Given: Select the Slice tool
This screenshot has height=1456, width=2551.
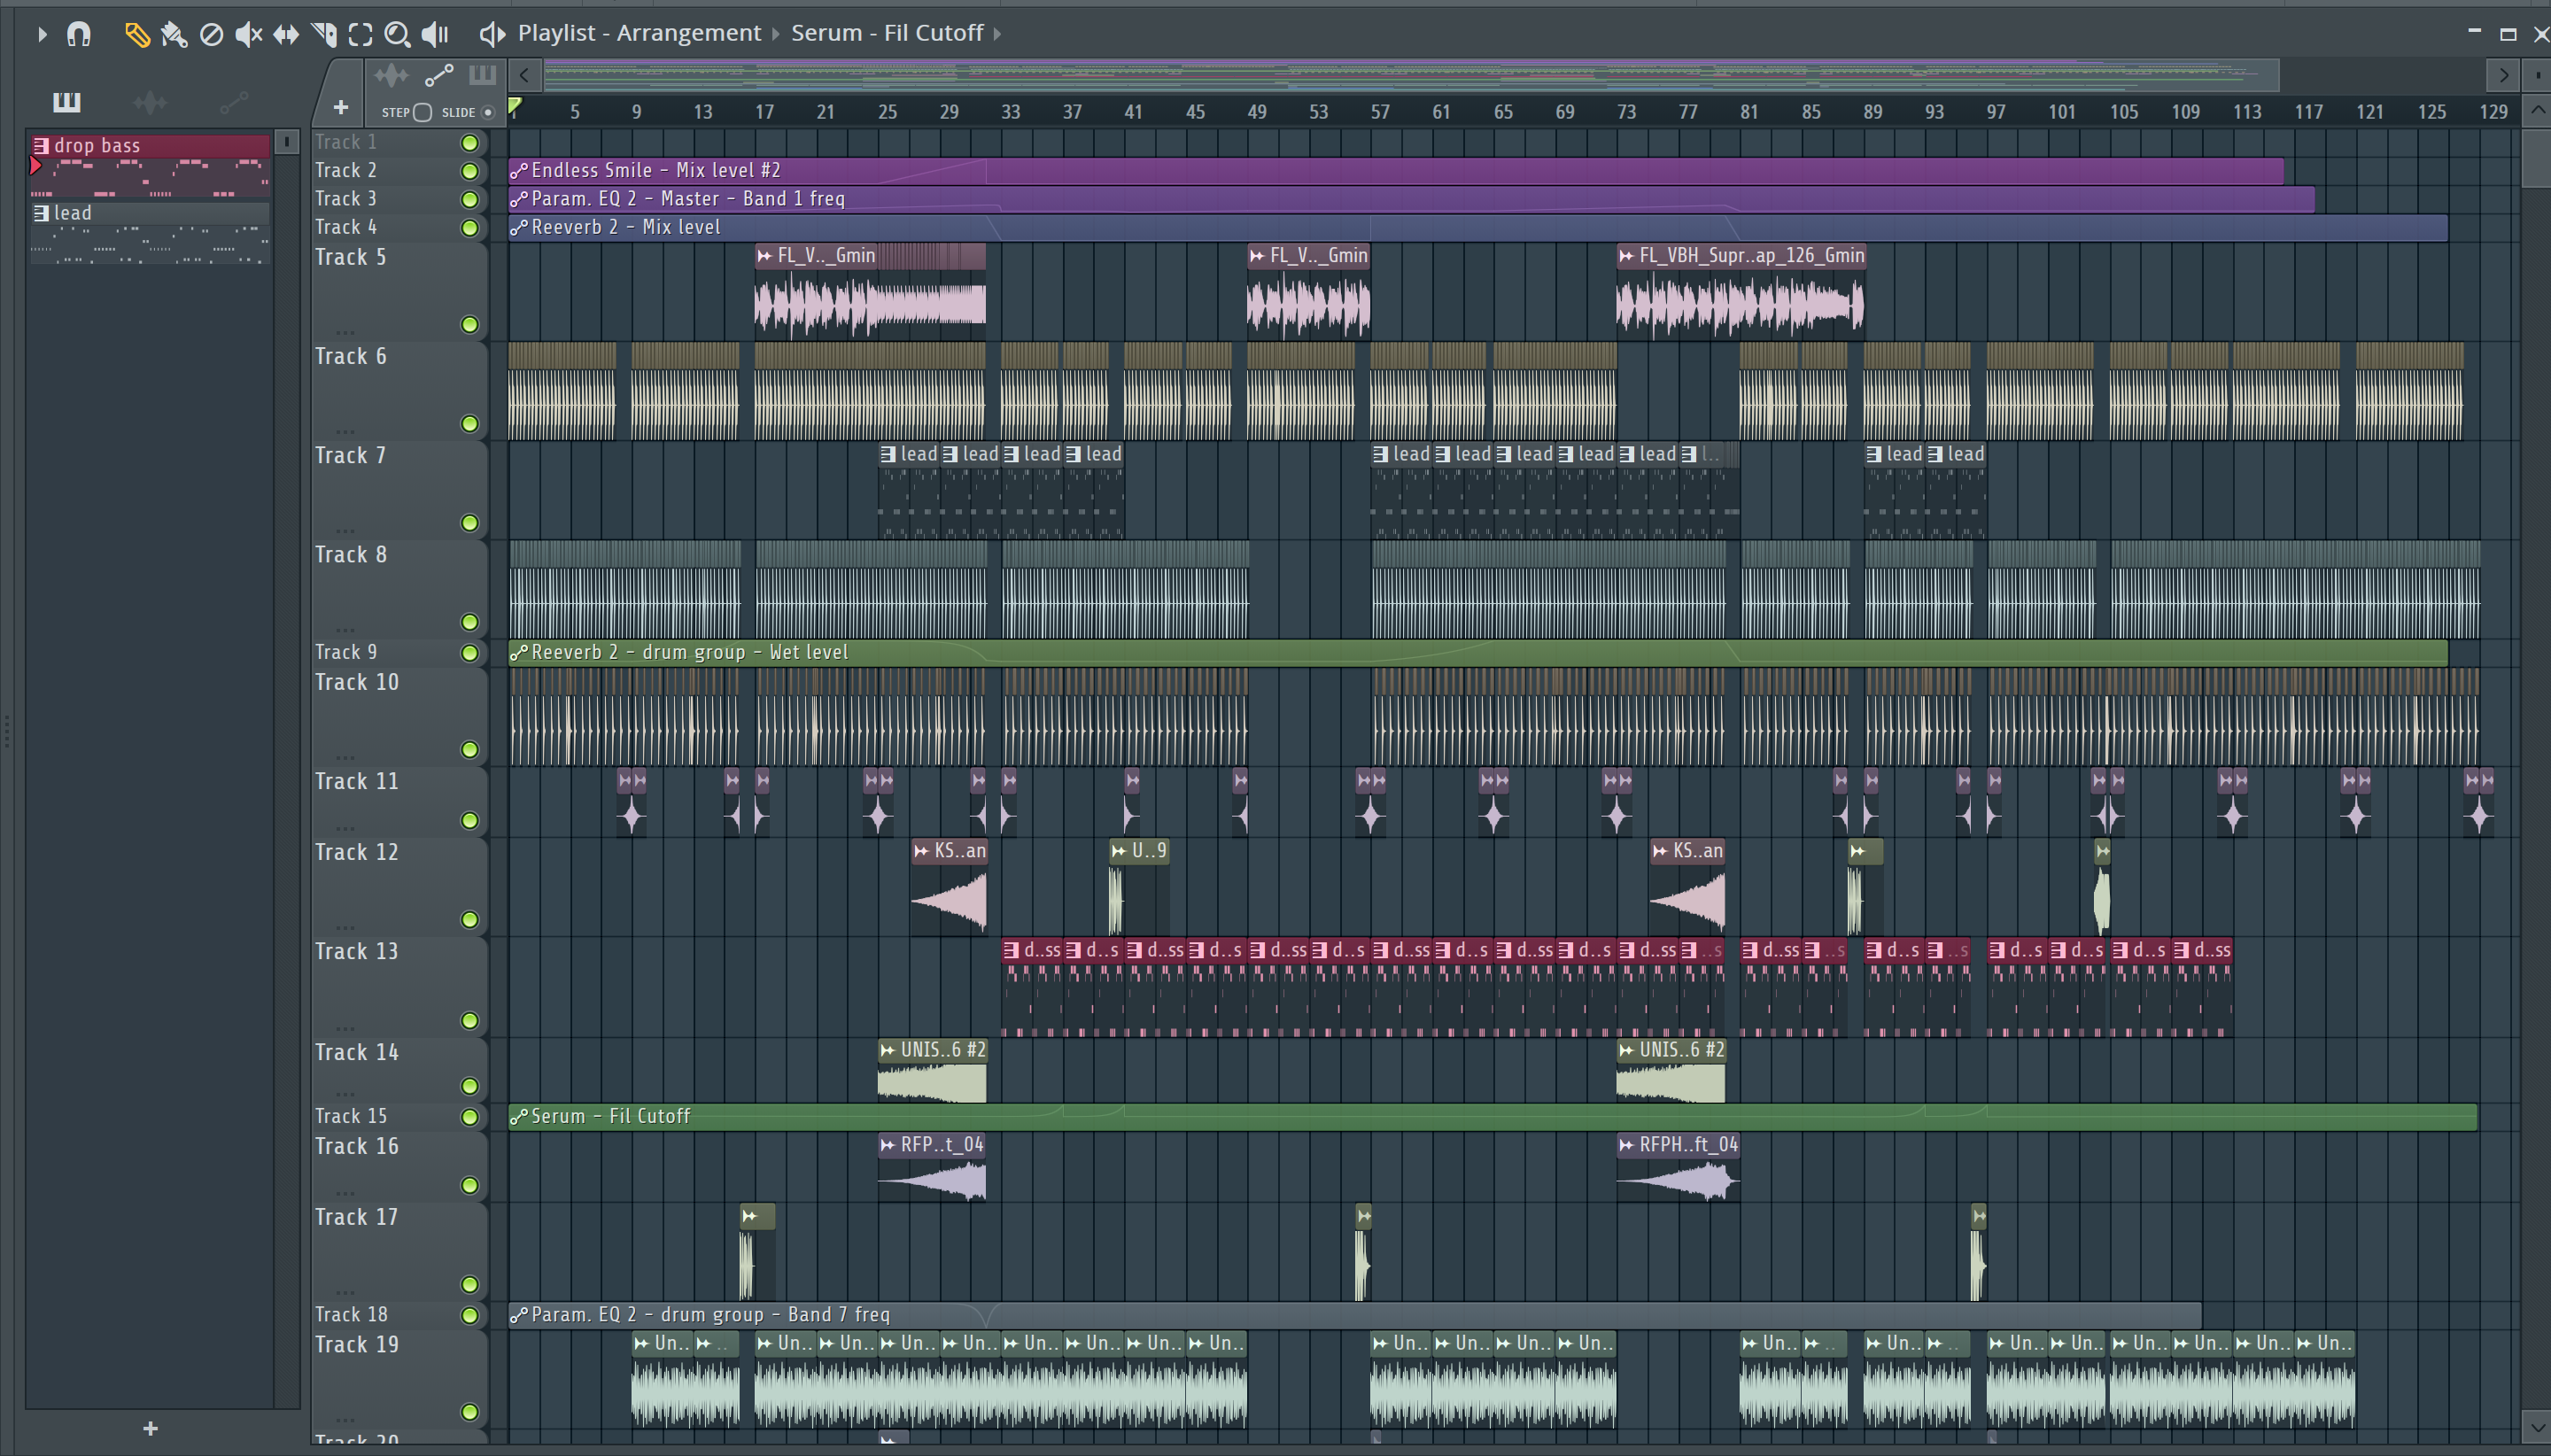Looking at the screenshot, I should (323, 35).
